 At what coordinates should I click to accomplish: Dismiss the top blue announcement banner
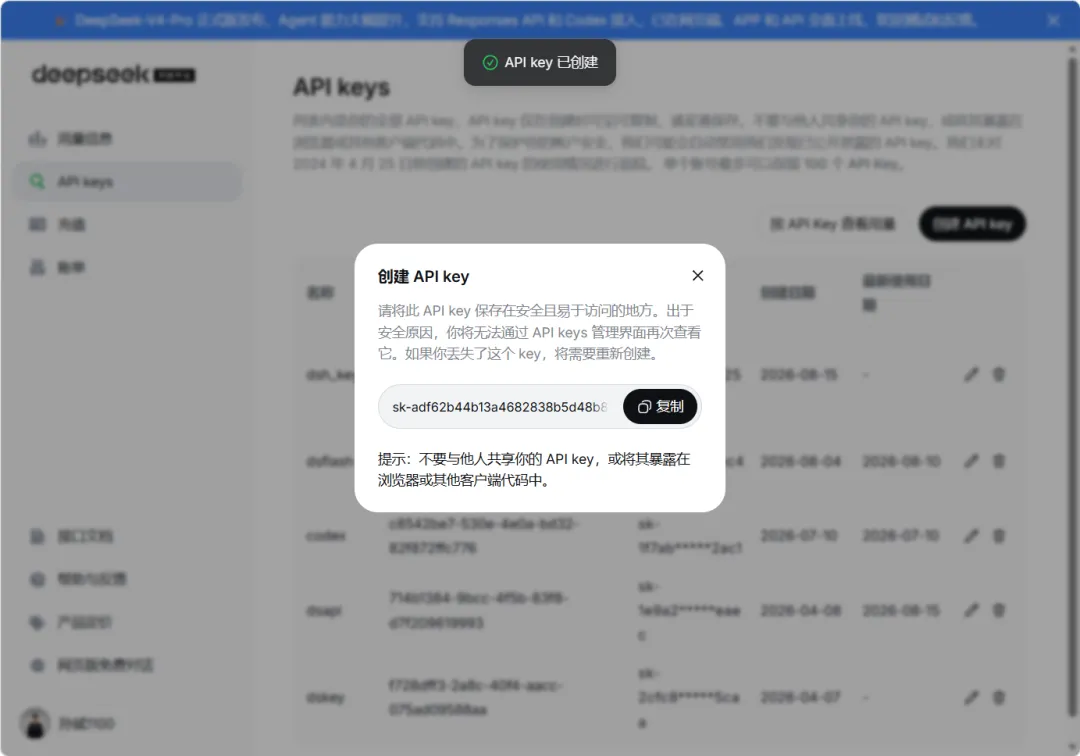(1053, 21)
